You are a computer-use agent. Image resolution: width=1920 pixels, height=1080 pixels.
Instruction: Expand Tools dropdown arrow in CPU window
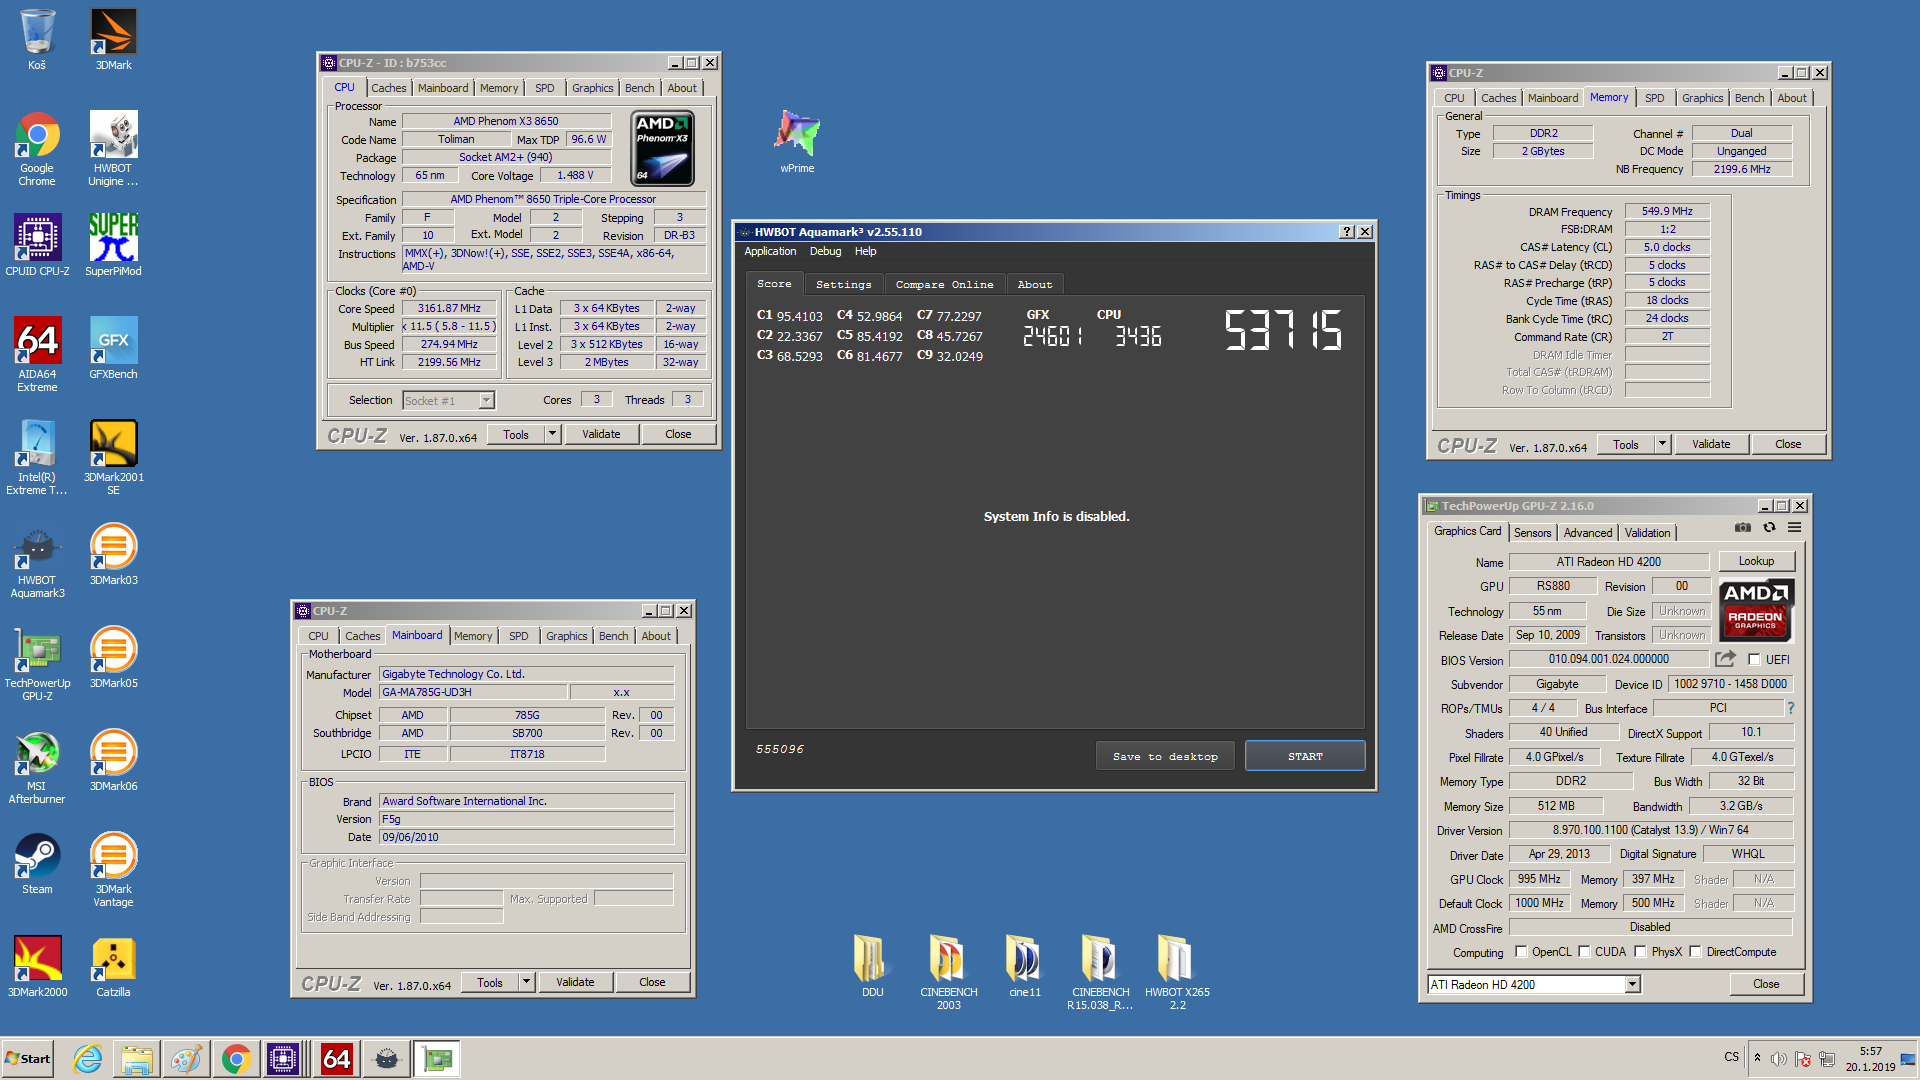[552, 434]
